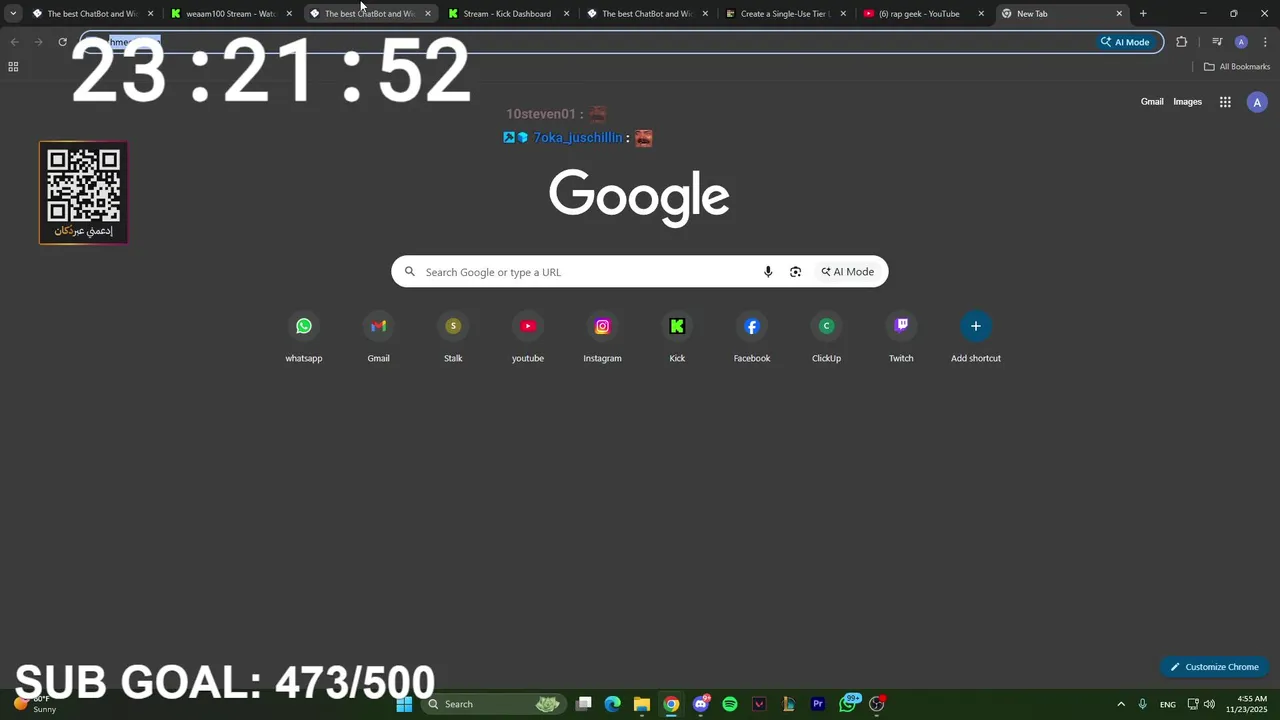Image resolution: width=1280 pixels, height=720 pixels.
Task: Open the tab search dropdown
Action: pos(13,14)
